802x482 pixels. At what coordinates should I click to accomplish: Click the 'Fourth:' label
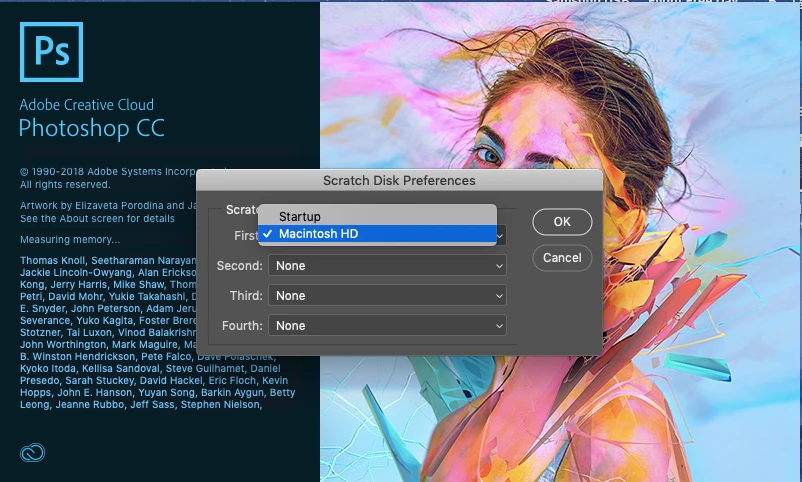click(242, 326)
